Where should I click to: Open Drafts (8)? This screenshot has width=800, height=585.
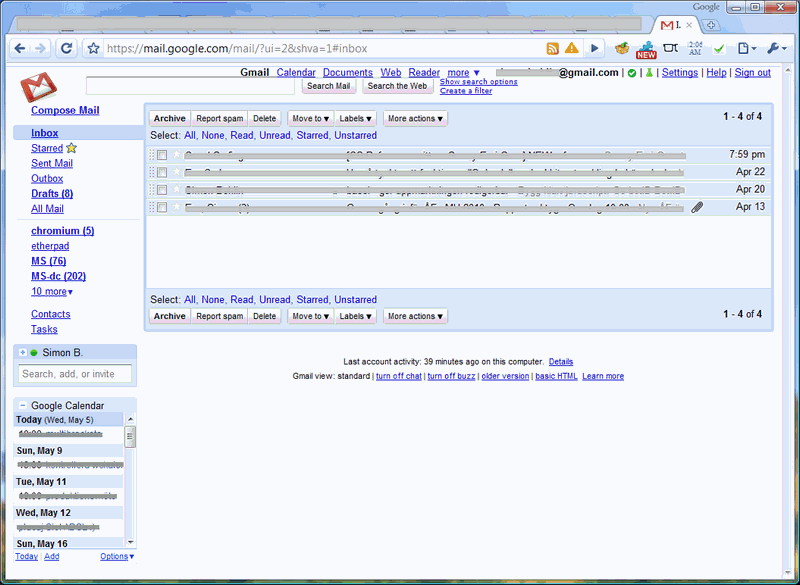(x=52, y=194)
